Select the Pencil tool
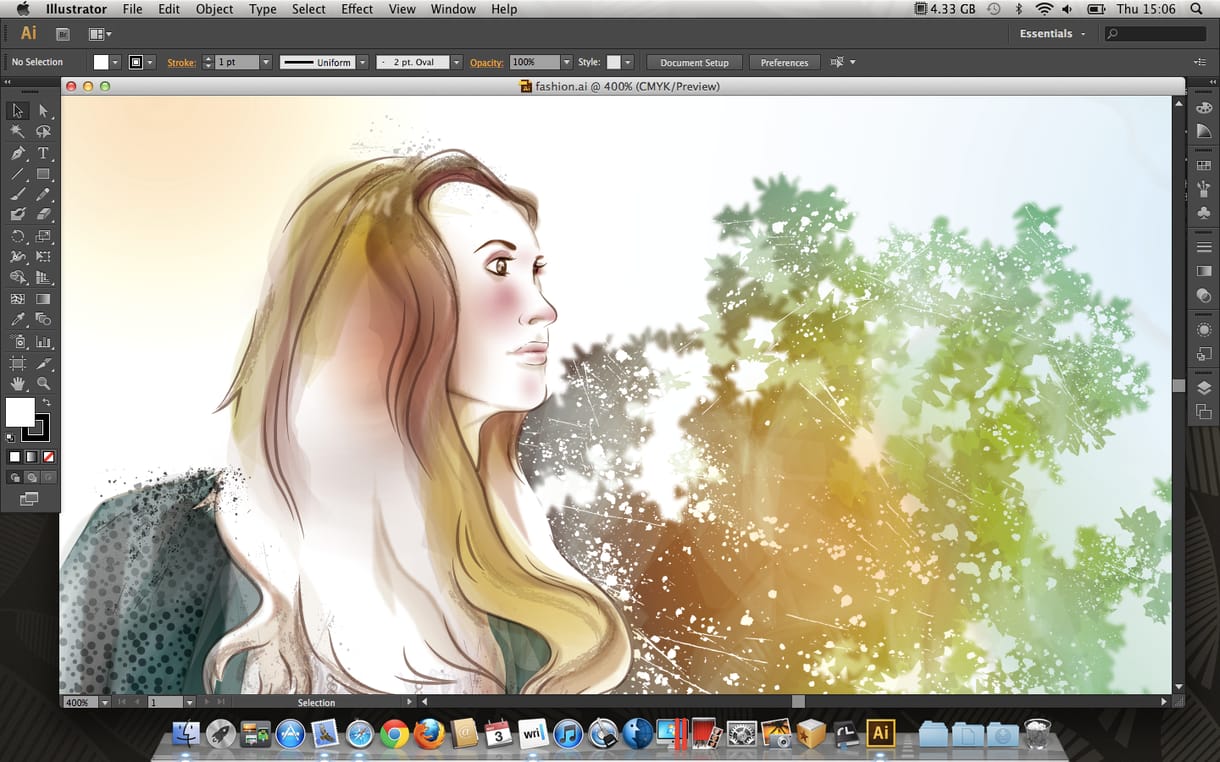Screen dimensions: 1220x762 click(43, 195)
